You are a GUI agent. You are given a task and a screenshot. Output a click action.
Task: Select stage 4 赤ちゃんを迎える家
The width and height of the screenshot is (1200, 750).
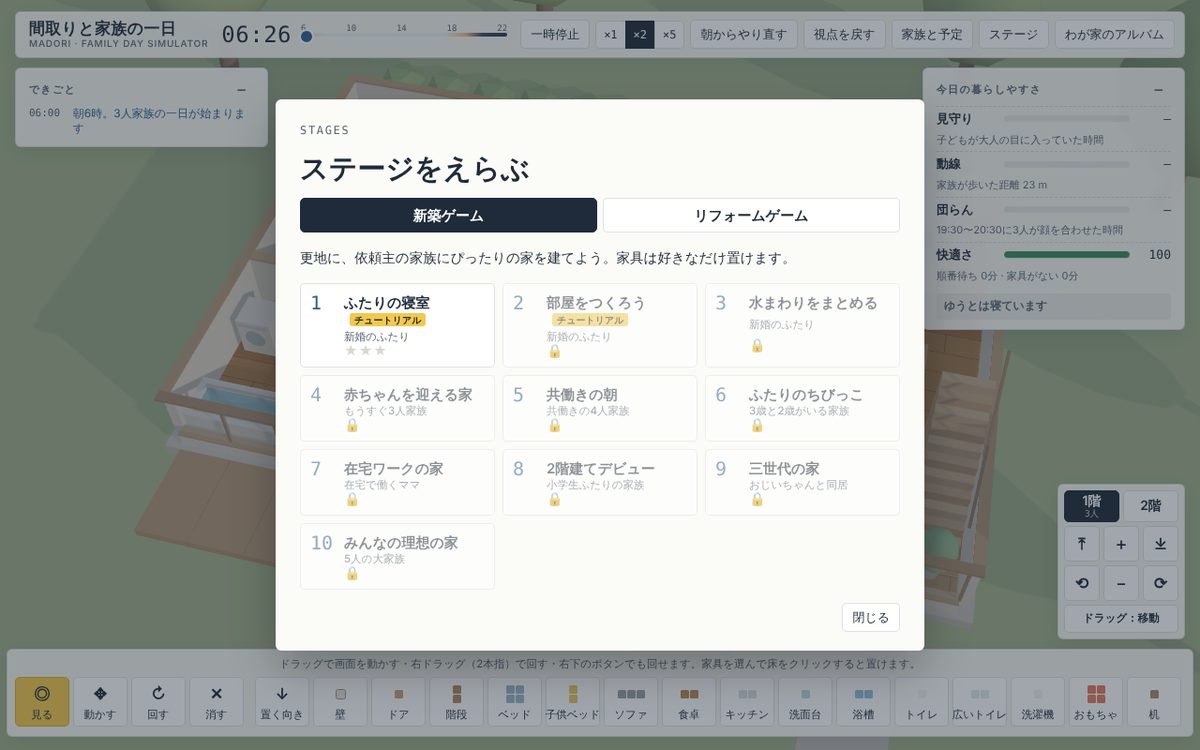(397, 408)
